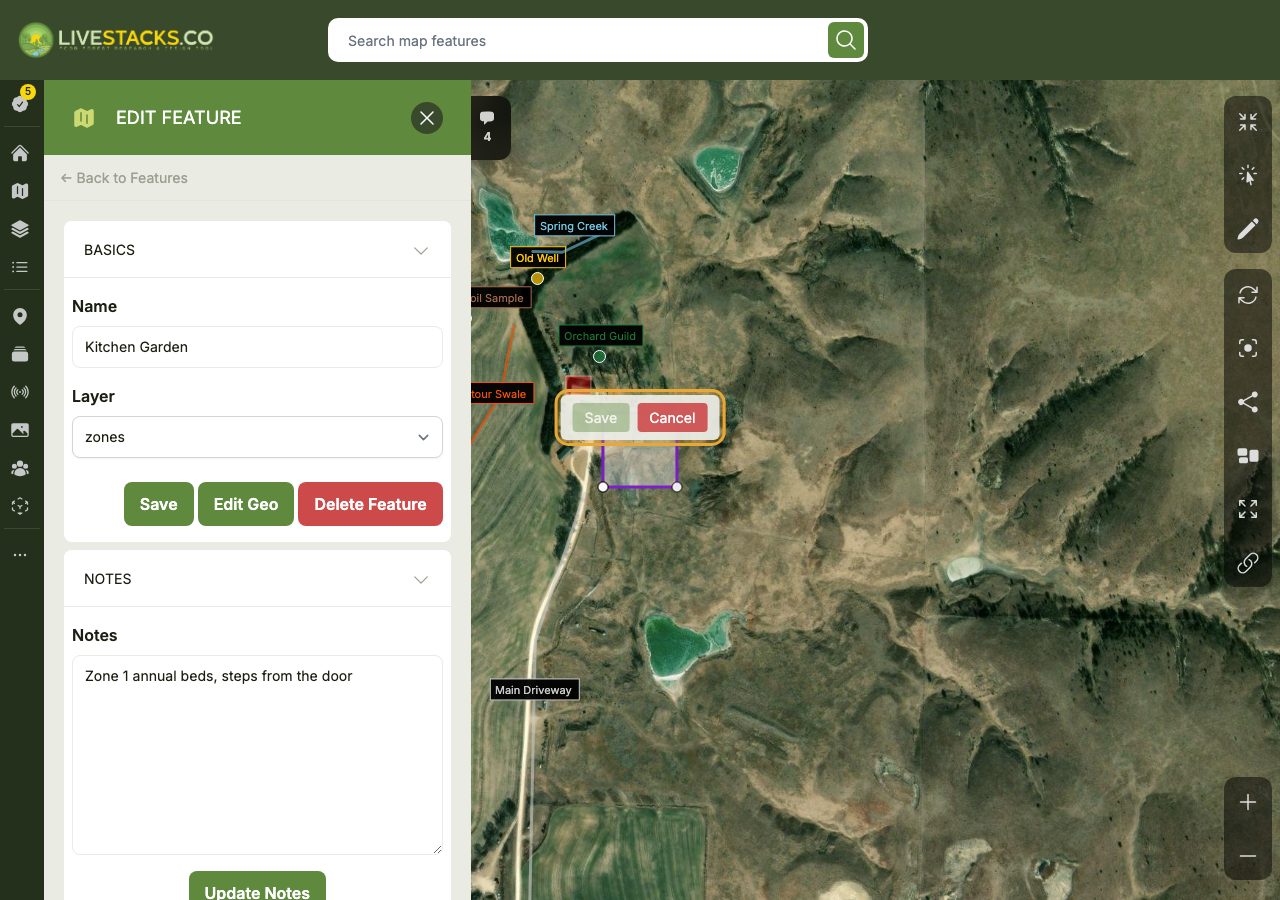The width and height of the screenshot is (1280, 900).
Task: Go back via Back to Features link
Action: click(124, 178)
